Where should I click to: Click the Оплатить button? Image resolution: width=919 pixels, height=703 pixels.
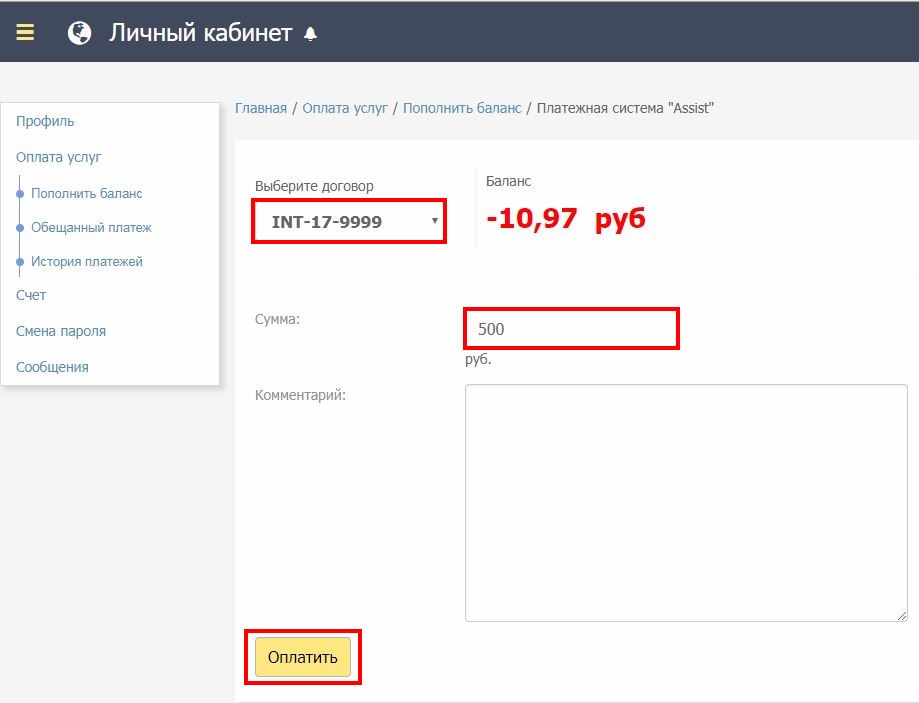pos(303,657)
